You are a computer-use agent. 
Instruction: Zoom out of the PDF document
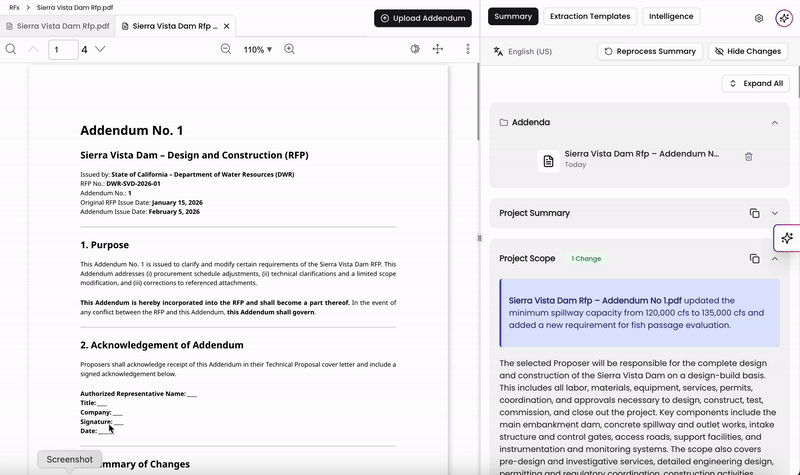(226, 49)
